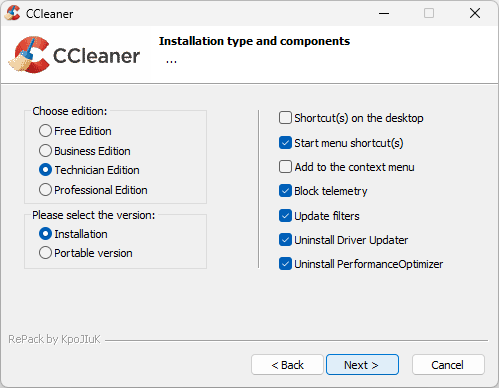Uncheck Uninstall PerformanceOptimizer option
The height and width of the screenshot is (388, 499).
[x=285, y=264]
